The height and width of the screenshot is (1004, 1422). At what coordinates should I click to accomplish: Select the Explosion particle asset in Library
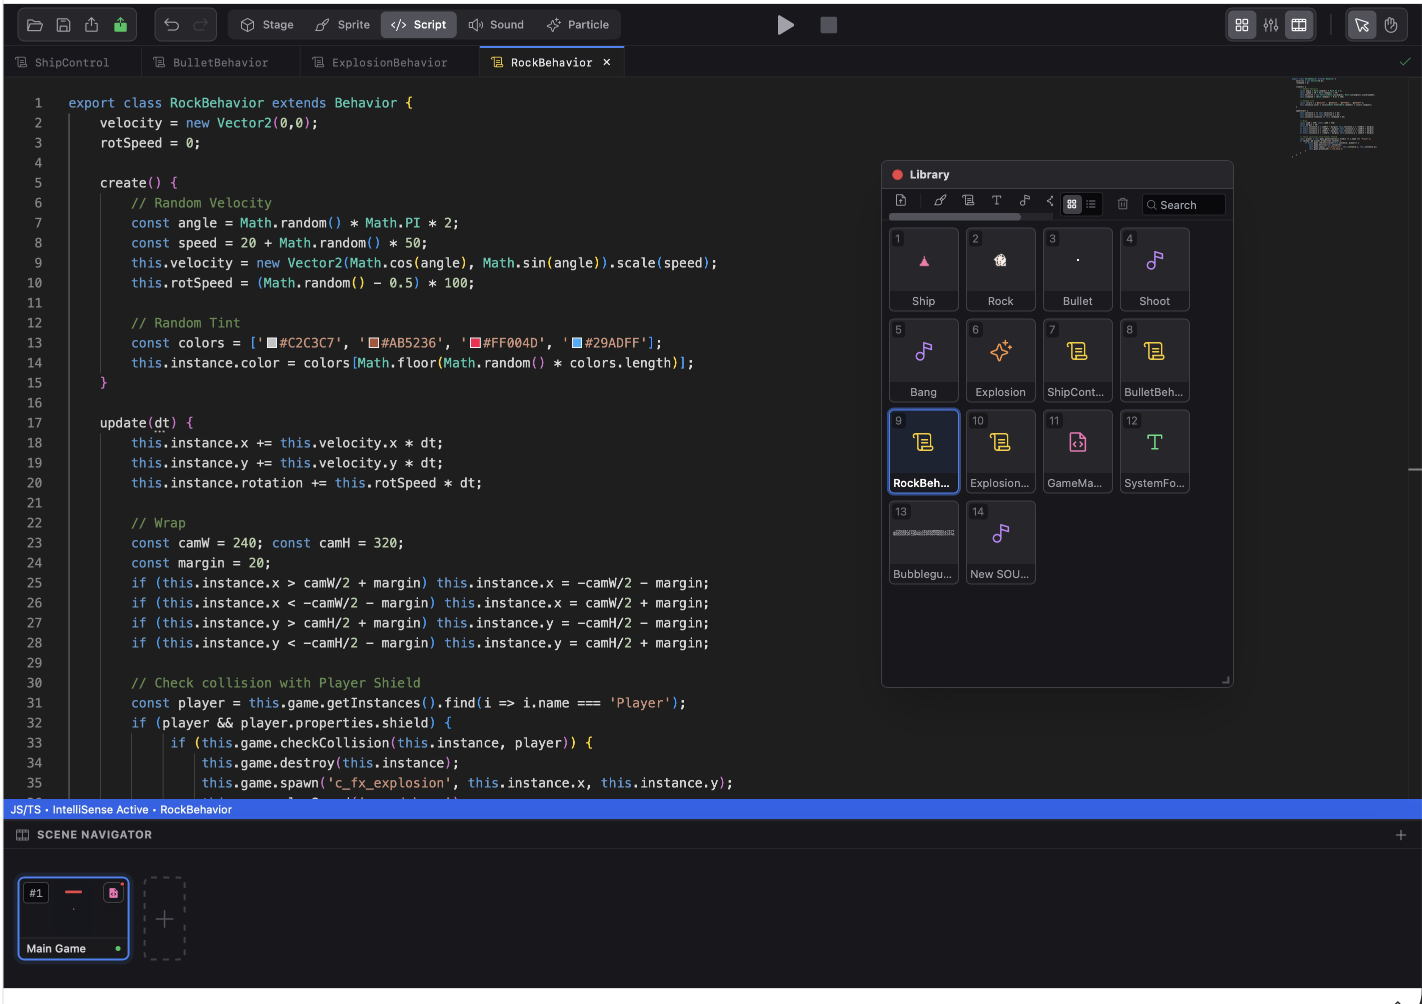click(x=1001, y=360)
